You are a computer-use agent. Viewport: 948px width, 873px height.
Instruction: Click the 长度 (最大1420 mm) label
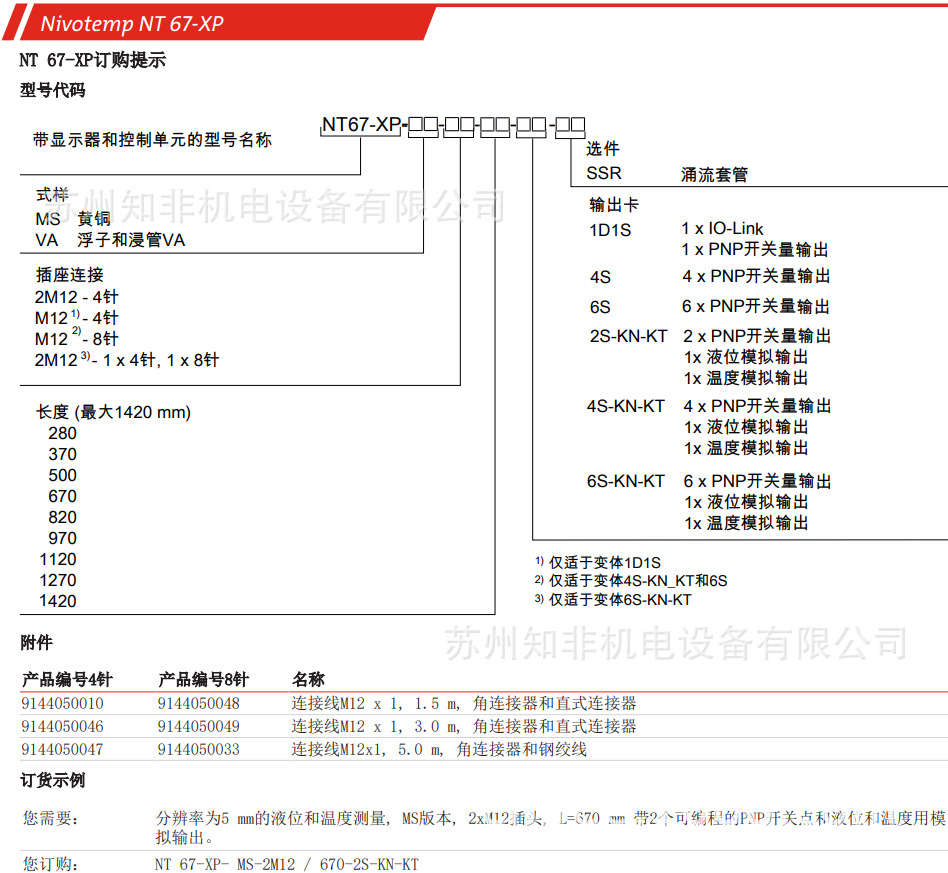(x=113, y=412)
